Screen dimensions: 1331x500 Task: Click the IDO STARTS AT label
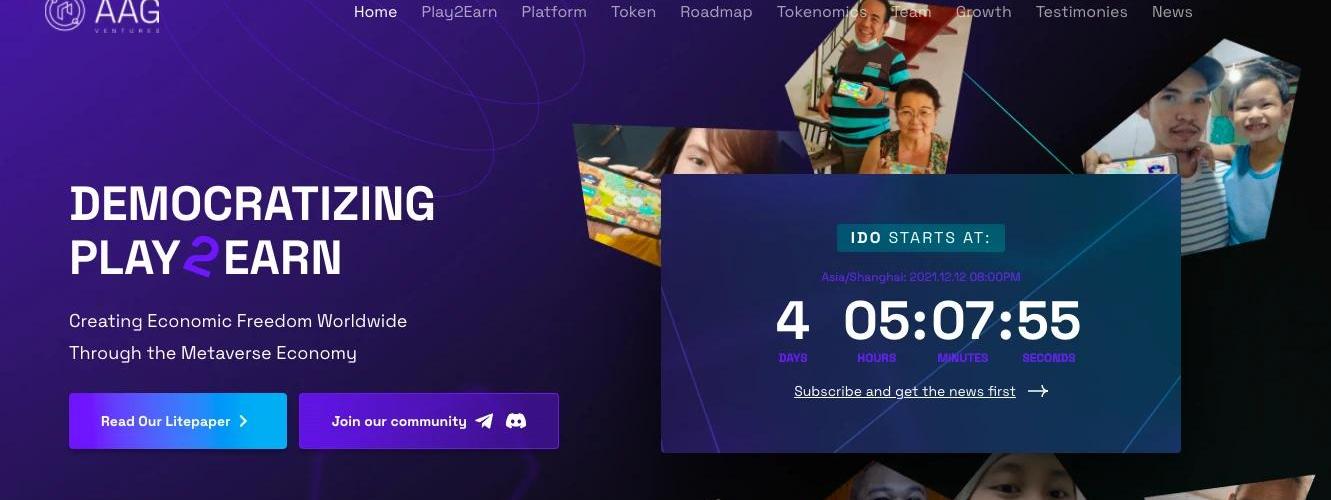921,238
